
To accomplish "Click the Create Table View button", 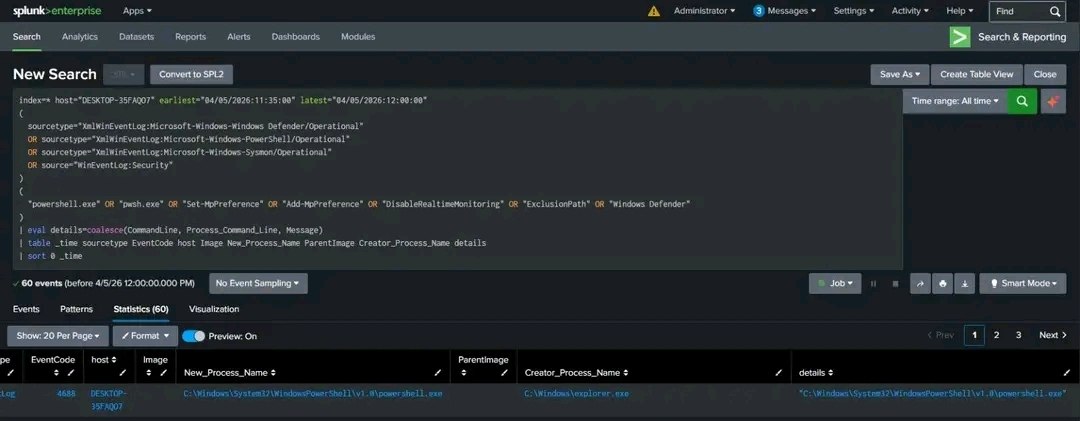I will (x=977, y=74).
